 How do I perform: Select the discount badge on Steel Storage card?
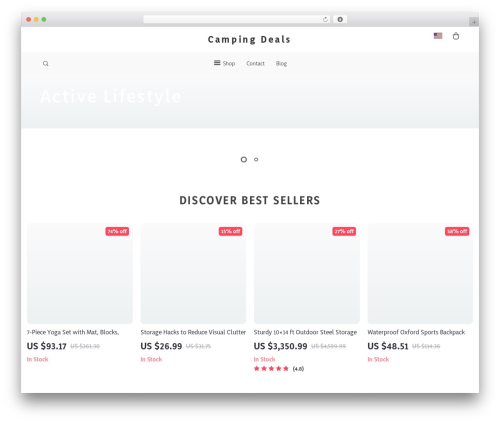[x=344, y=231]
